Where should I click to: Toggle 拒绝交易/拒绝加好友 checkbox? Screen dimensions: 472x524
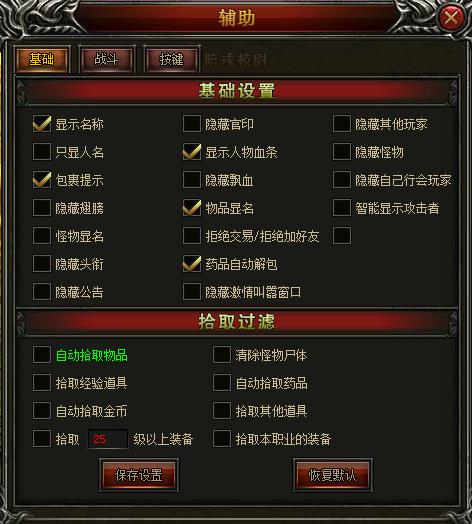(192, 236)
